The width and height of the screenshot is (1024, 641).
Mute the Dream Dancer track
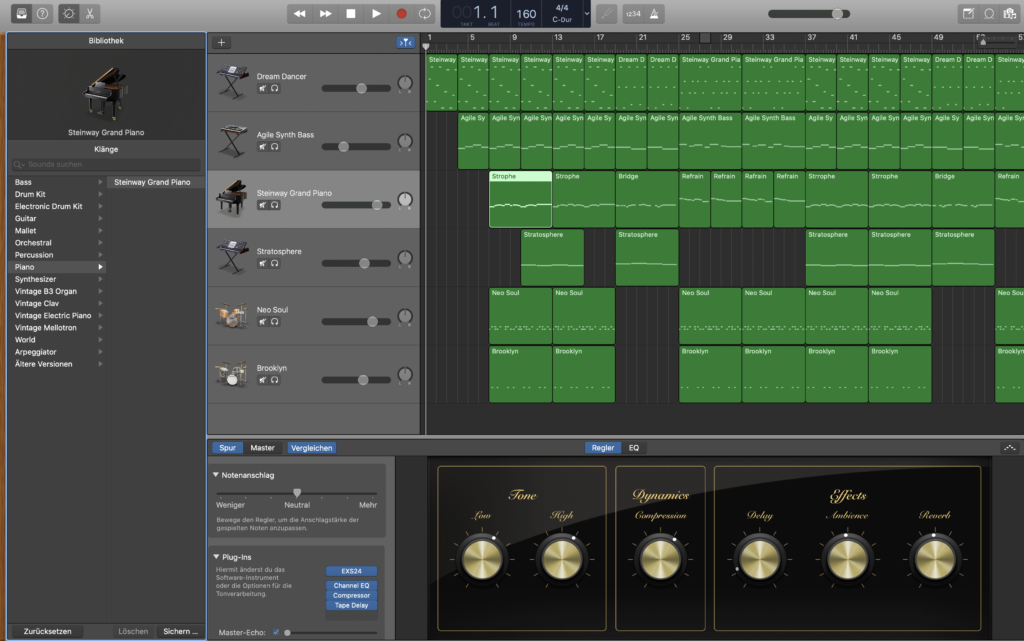[x=262, y=88]
